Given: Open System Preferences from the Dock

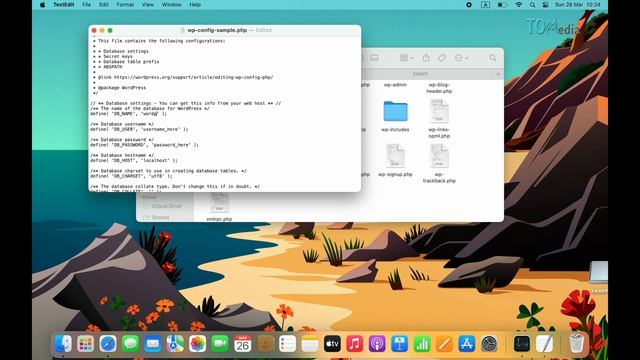Looking at the screenshot, I should tap(489, 344).
